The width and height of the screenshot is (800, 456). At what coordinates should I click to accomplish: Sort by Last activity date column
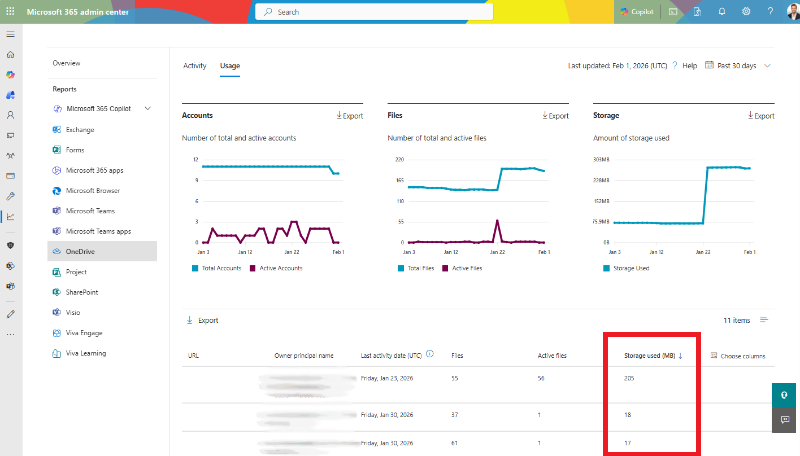391,356
